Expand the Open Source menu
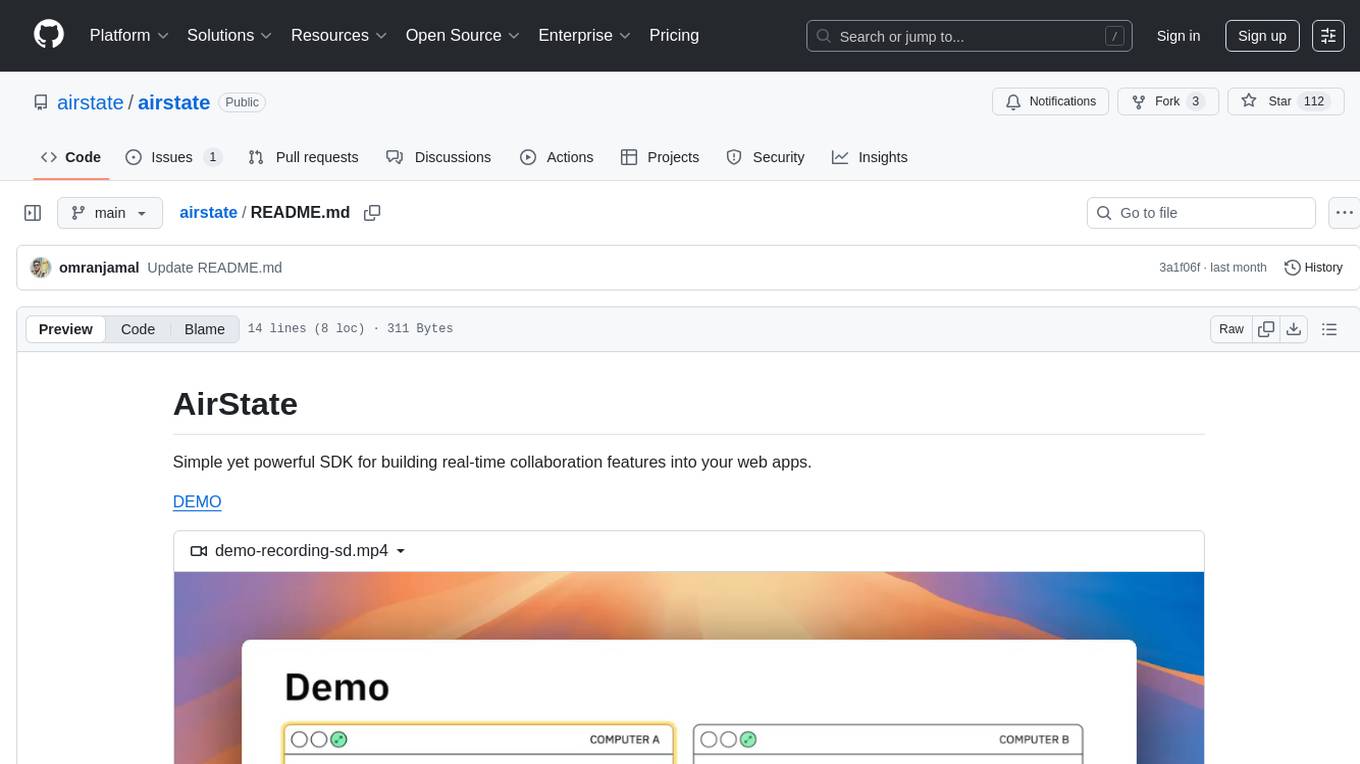 tap(463, 35)
